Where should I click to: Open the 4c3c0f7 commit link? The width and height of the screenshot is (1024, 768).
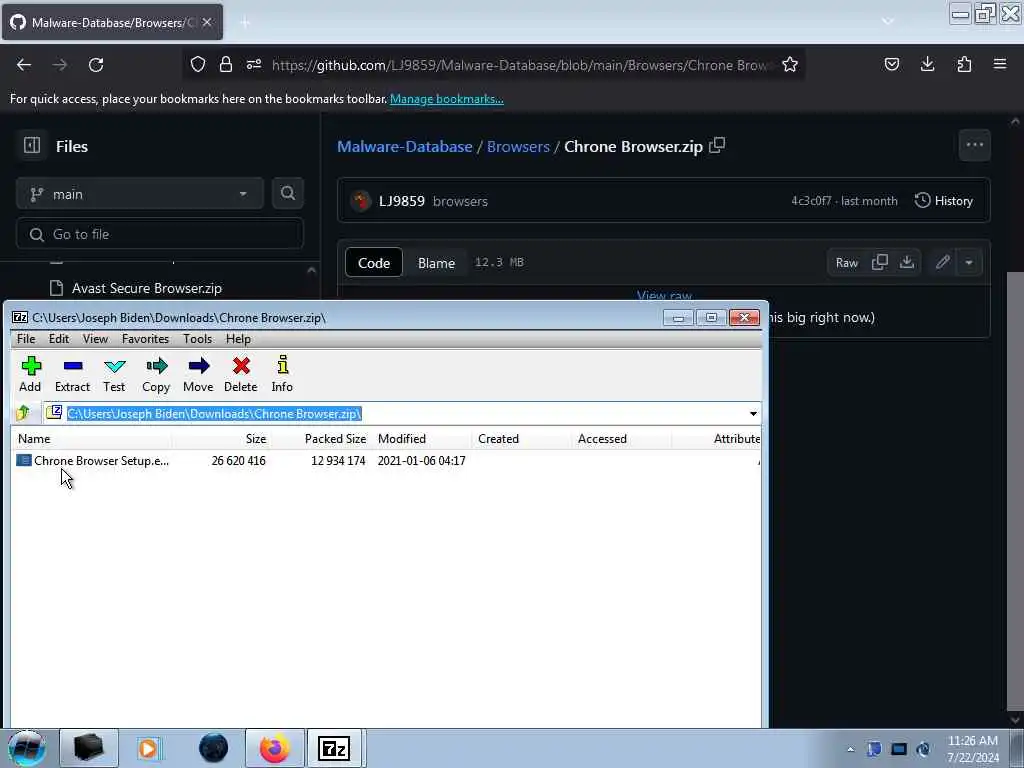point(811,201)
